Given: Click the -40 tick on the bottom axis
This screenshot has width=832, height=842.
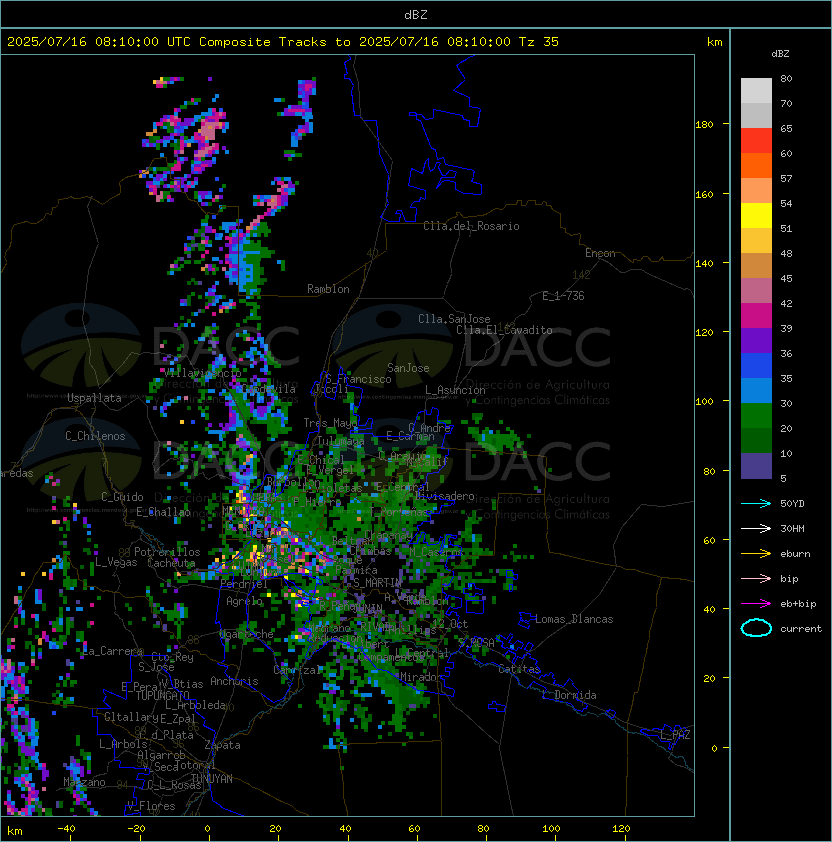Looking at the screenshot, I should [67, 829].
